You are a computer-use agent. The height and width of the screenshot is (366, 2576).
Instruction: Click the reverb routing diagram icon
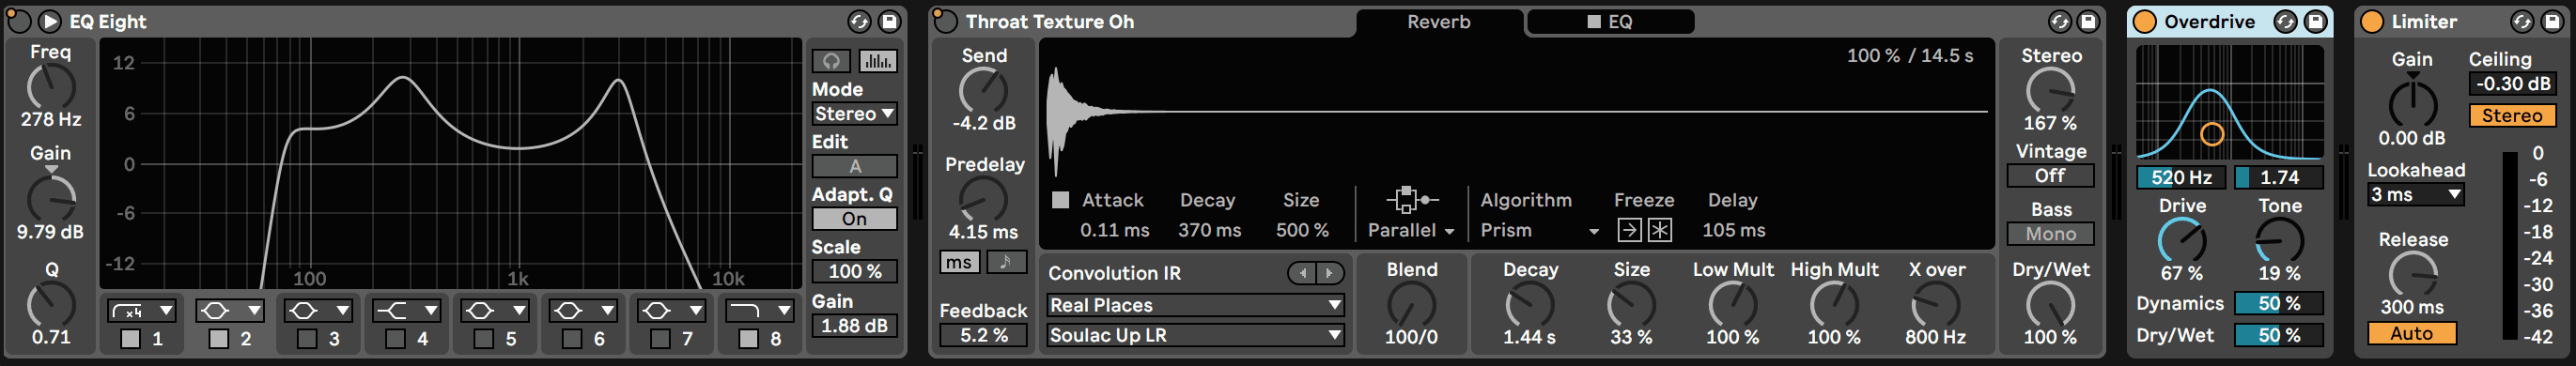click(x=1411, y=199)
